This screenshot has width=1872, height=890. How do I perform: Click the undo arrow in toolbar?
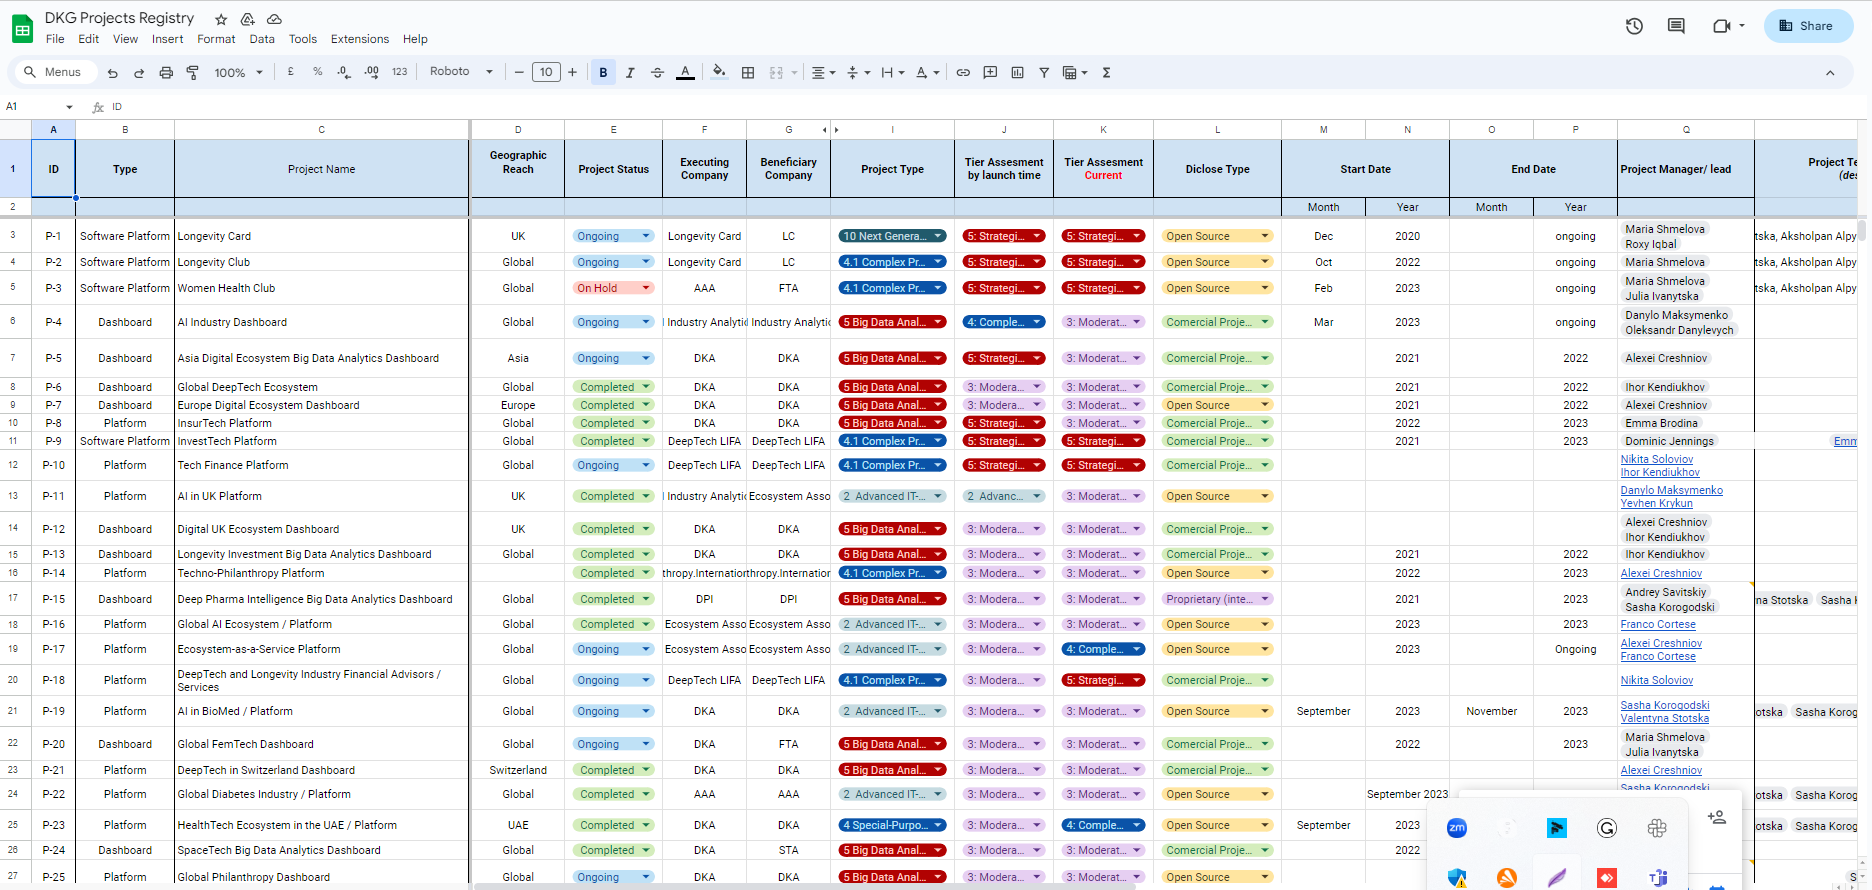[x=113, y=73]
